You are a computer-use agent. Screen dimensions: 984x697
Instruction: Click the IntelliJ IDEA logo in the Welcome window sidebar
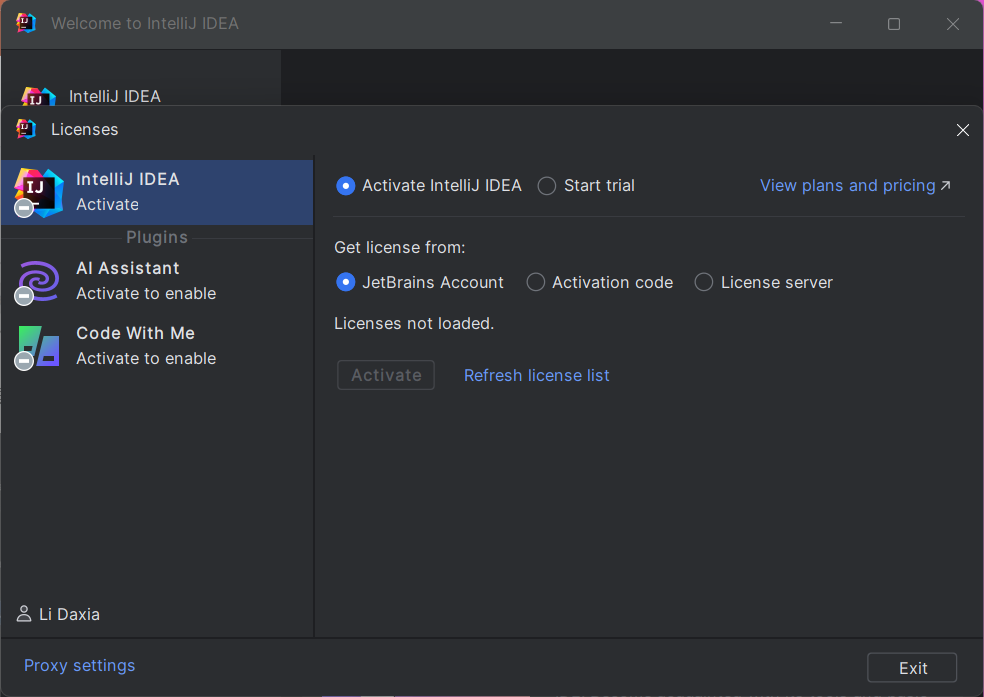[x=38, y=96]
